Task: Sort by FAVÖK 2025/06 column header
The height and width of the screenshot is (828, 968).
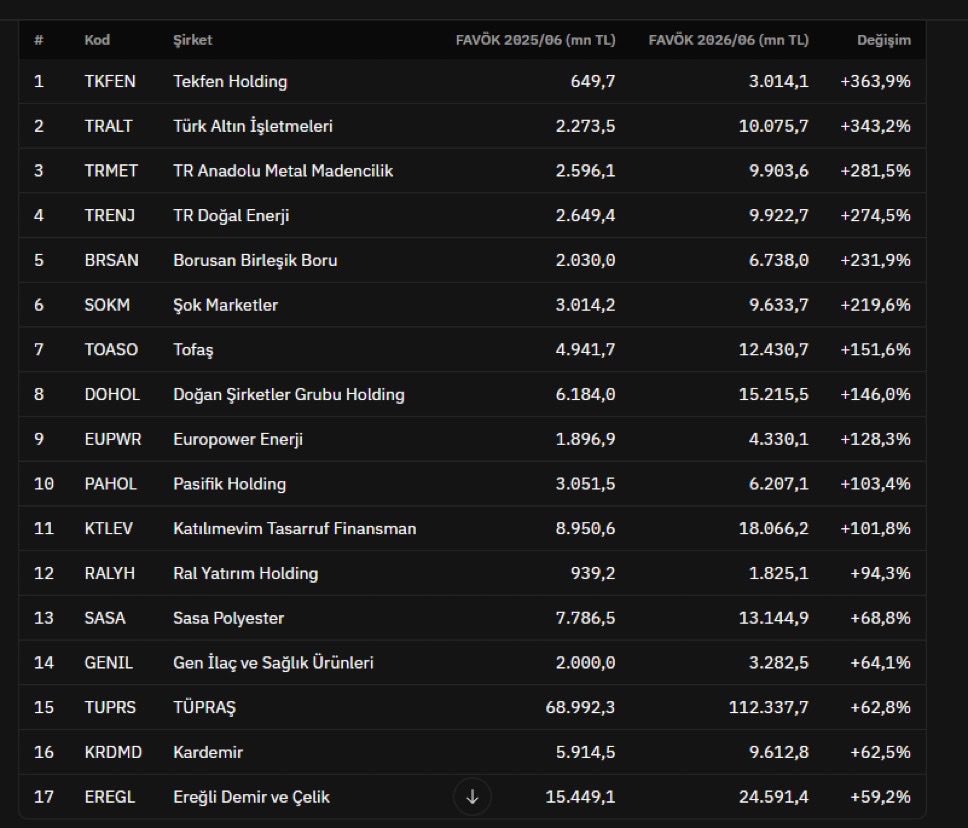Action: pyautogui.click(x=535, y=40)
